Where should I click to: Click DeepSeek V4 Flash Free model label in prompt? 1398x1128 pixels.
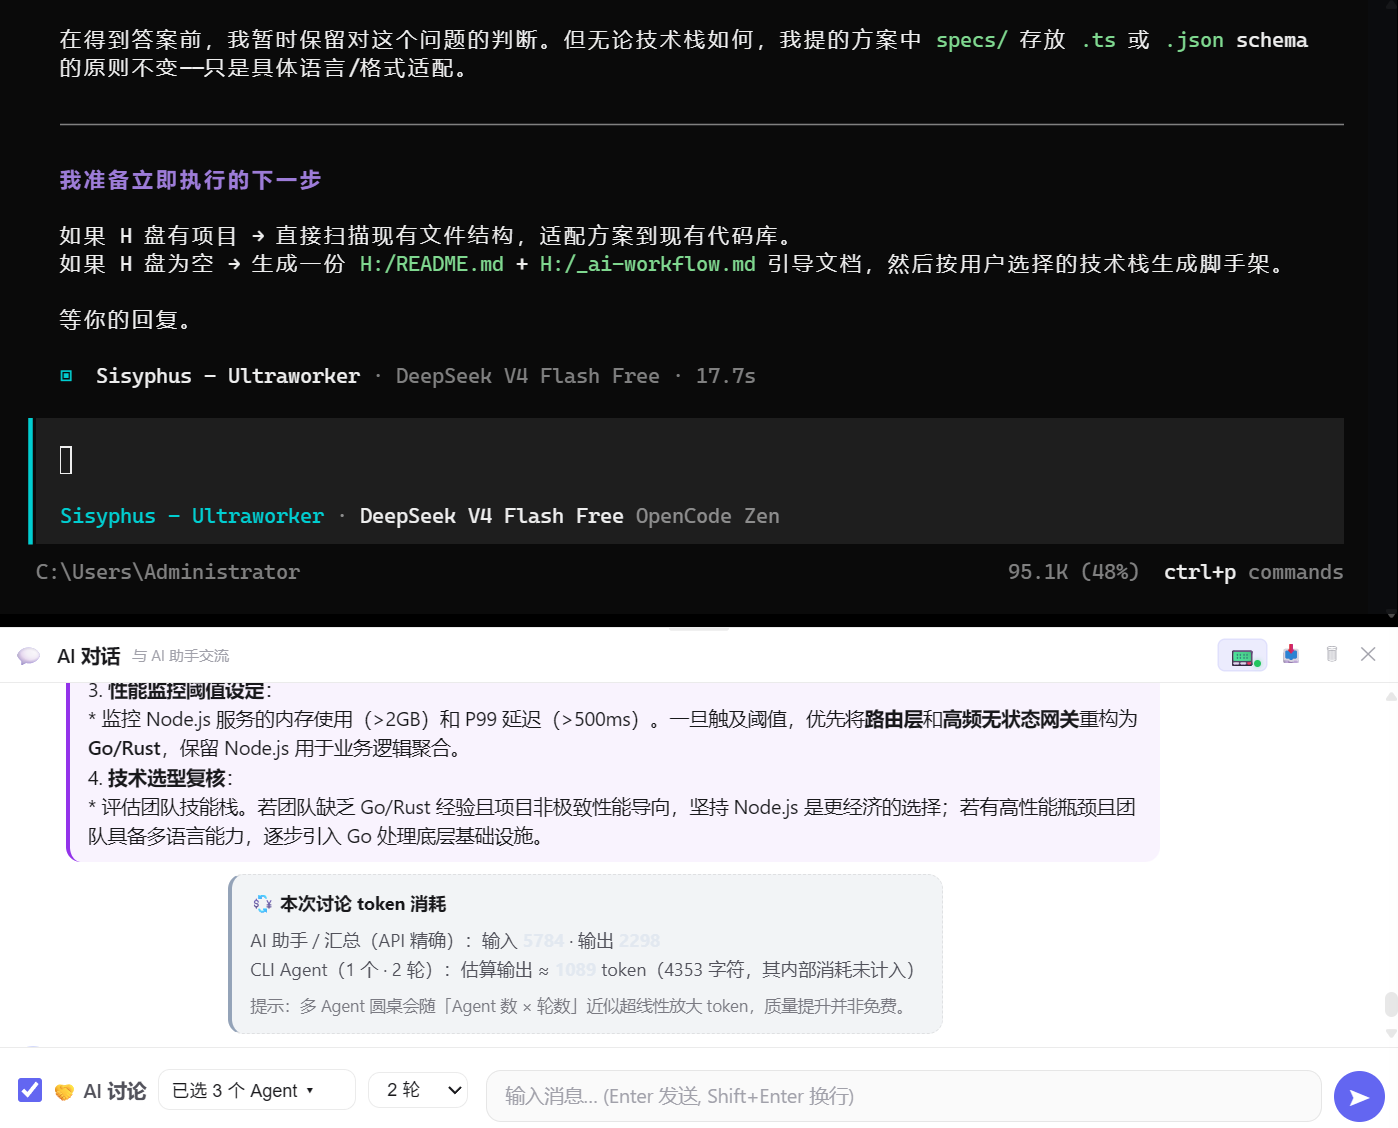tap(491, 516)
